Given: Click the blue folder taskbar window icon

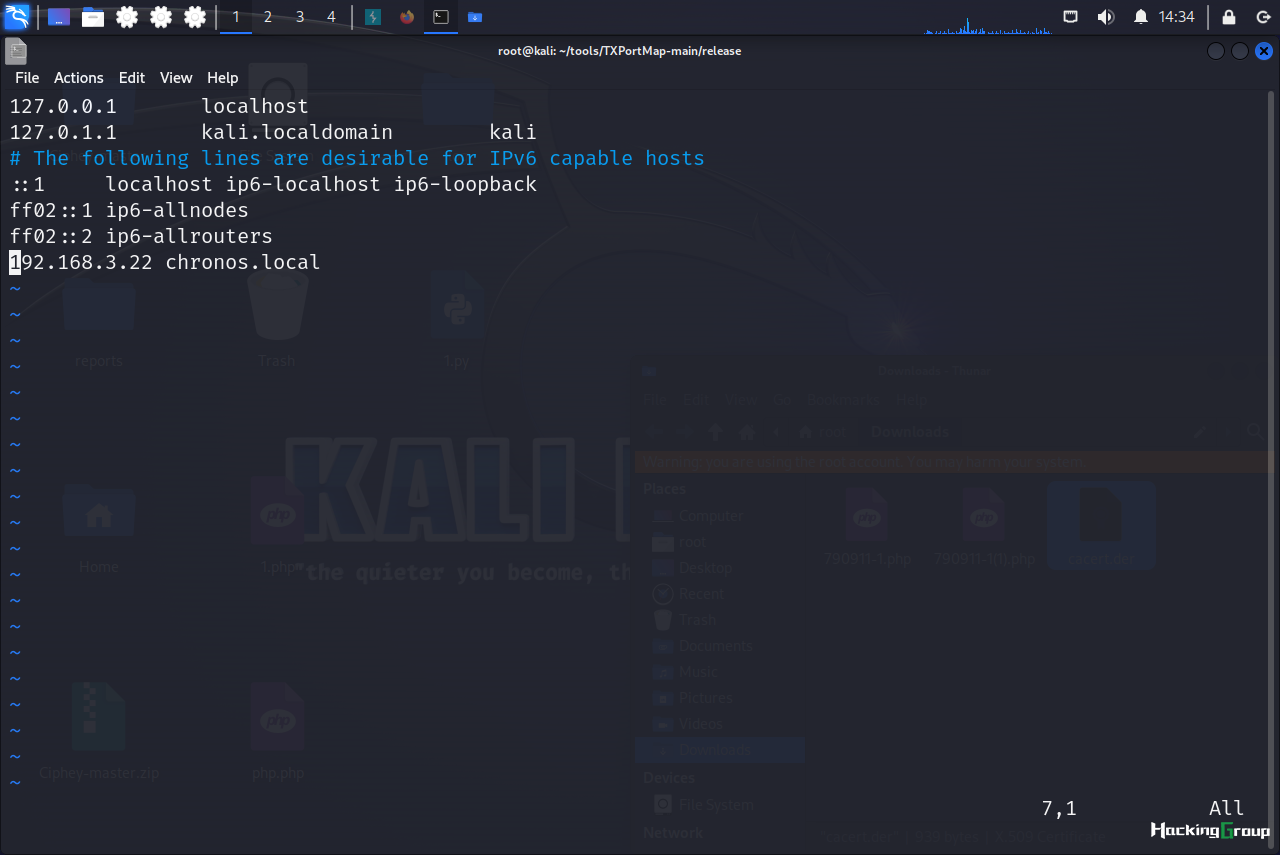Looking at the screenshot, I should (x=474, y=17).
